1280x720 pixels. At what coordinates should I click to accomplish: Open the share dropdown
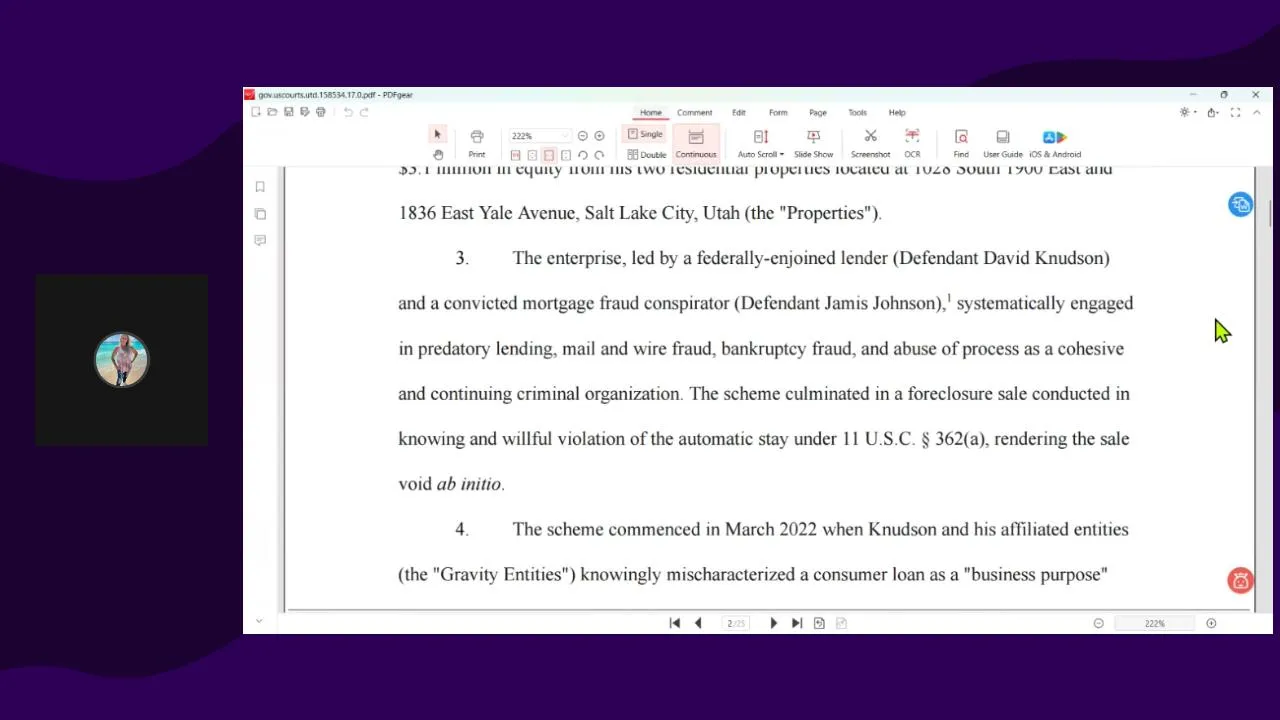coord(1214,112)
